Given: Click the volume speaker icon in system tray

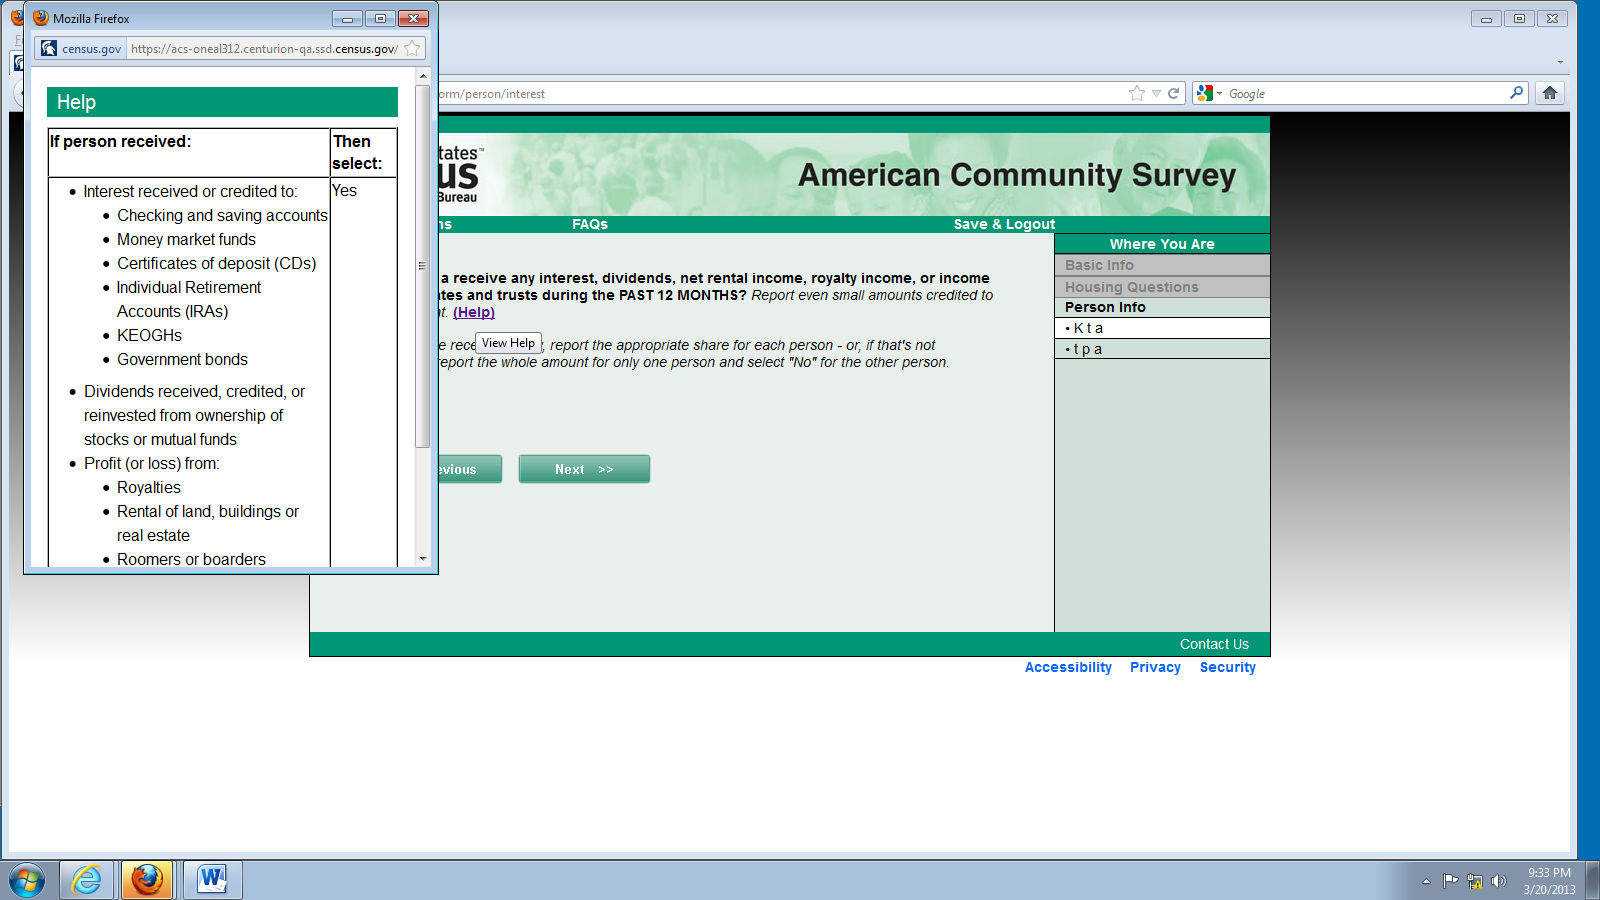Looking at the screenshot, I should tap(1498, 881).
